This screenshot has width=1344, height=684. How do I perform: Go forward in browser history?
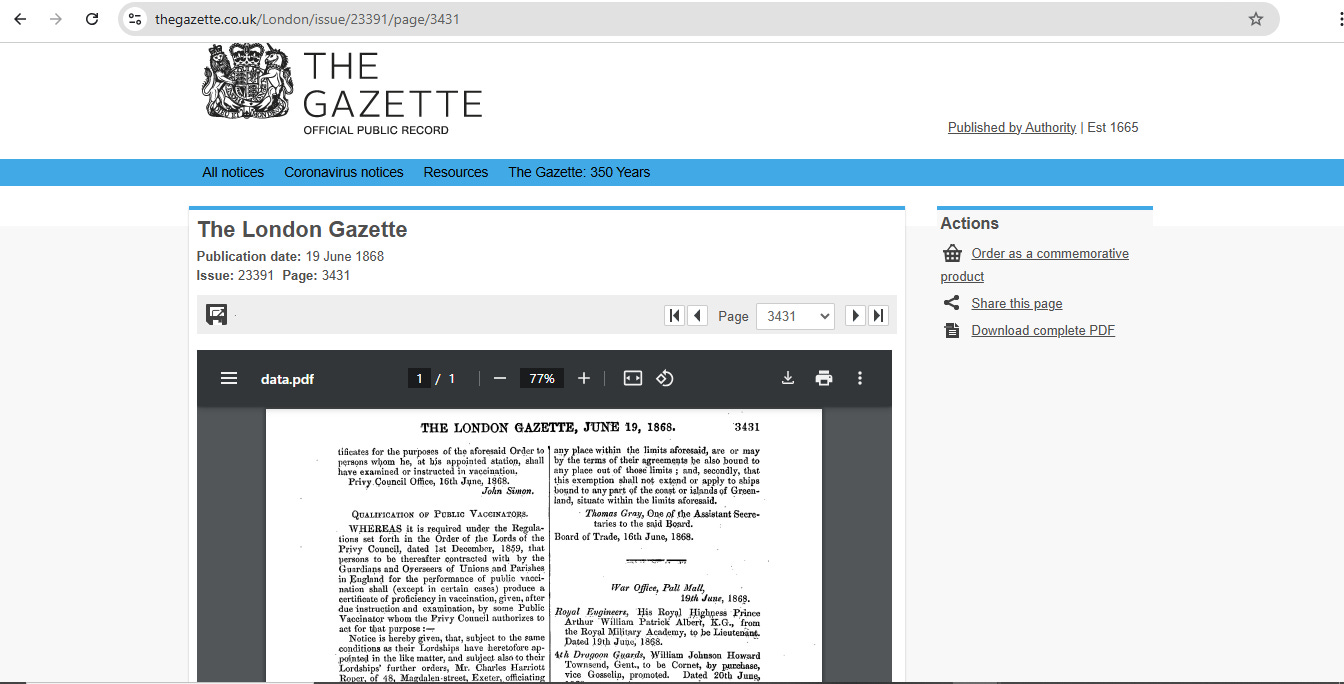coord(56,19)
